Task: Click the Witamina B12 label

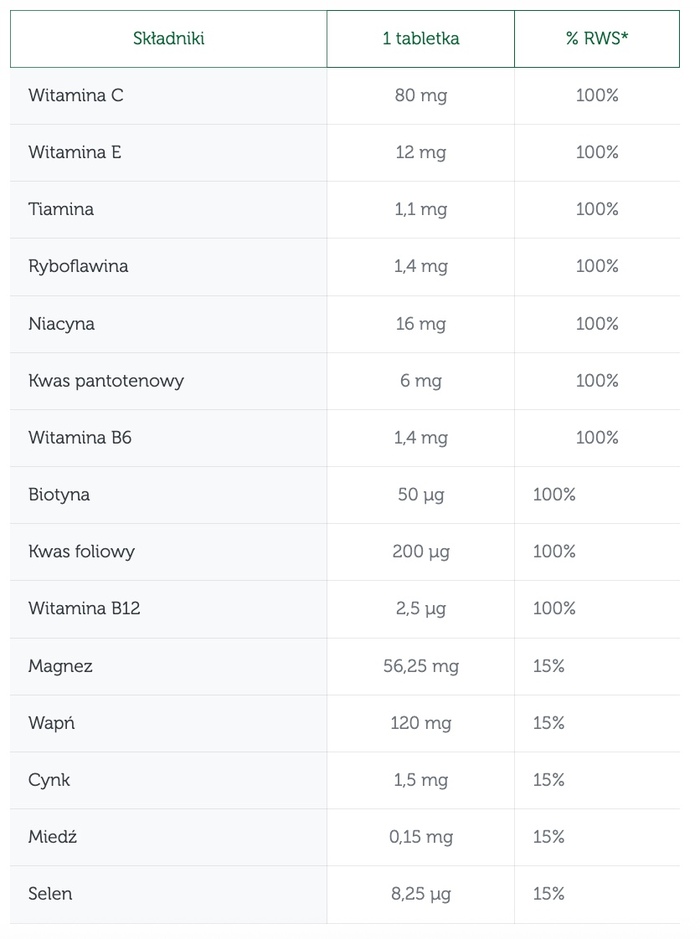Action: (84, 609)
